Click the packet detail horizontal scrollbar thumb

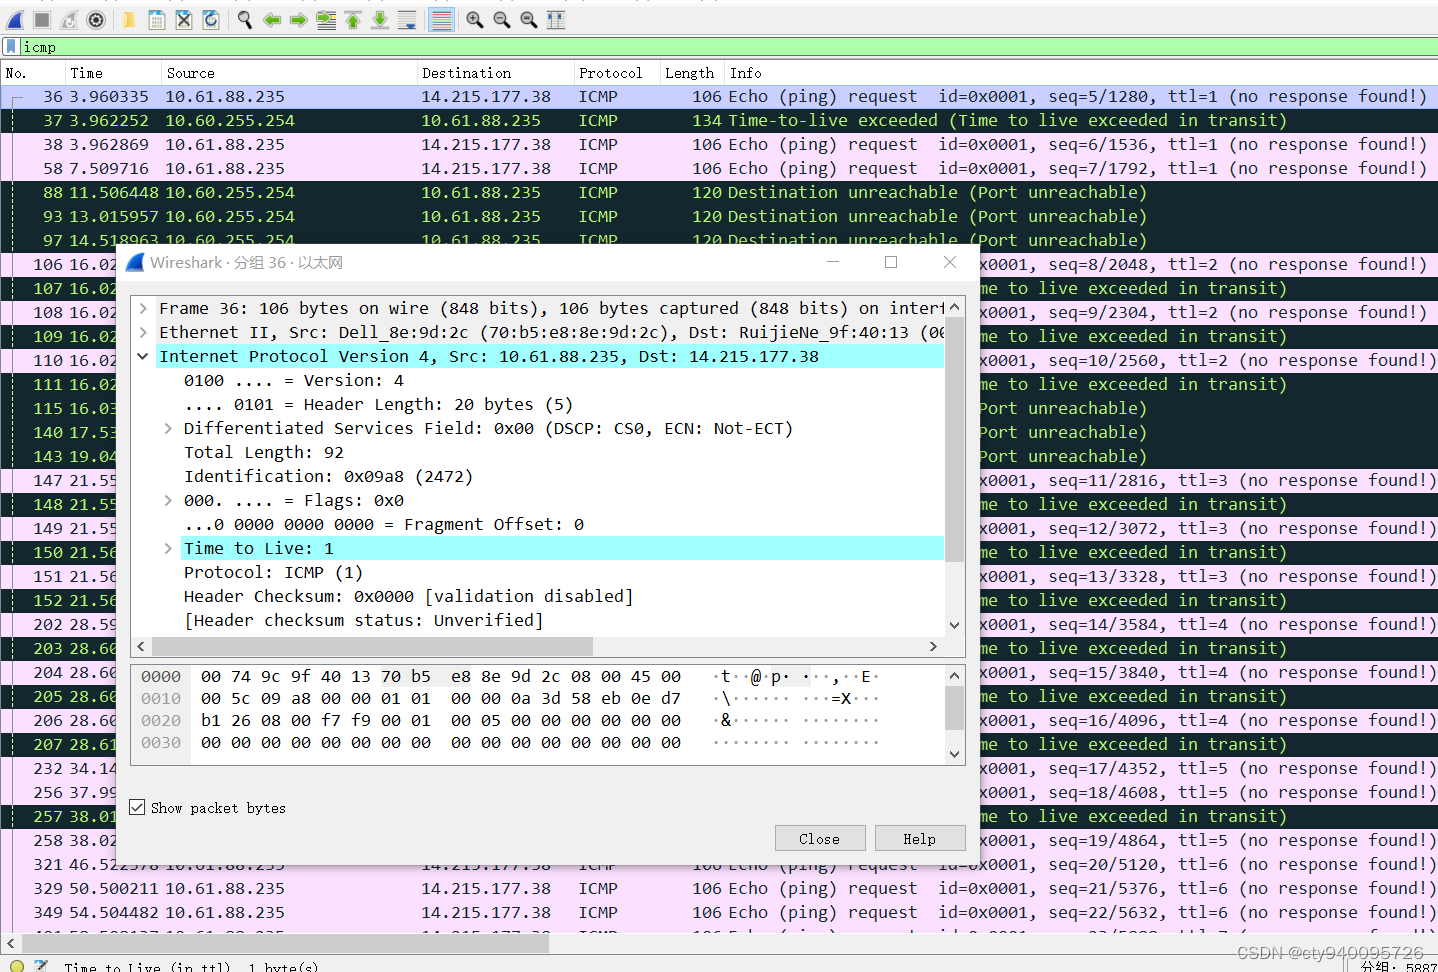coord(372,646)
